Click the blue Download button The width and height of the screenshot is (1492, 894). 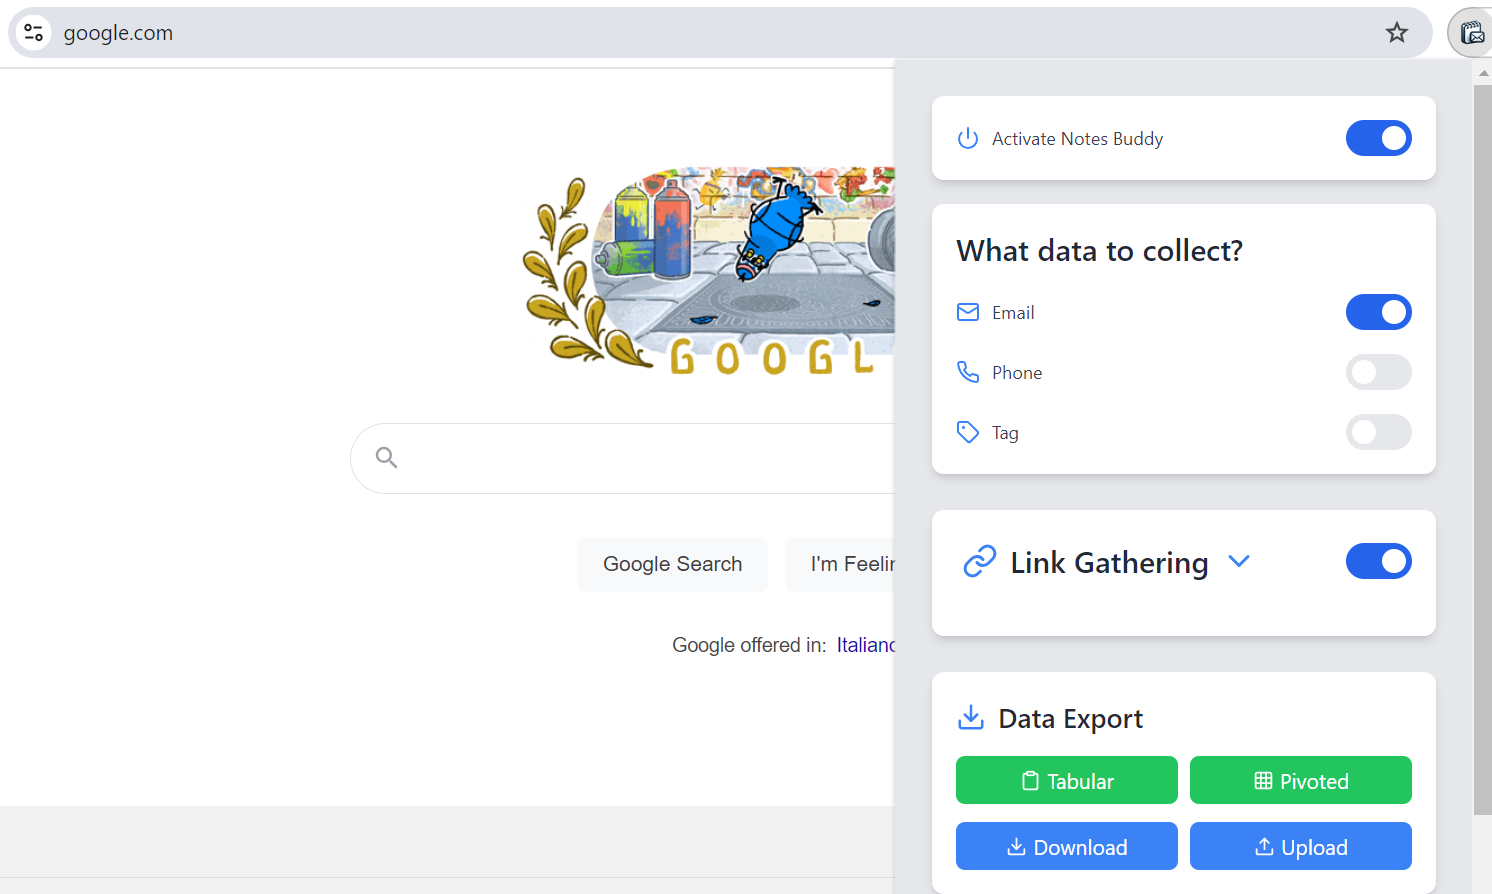(x=1067, y=846)
